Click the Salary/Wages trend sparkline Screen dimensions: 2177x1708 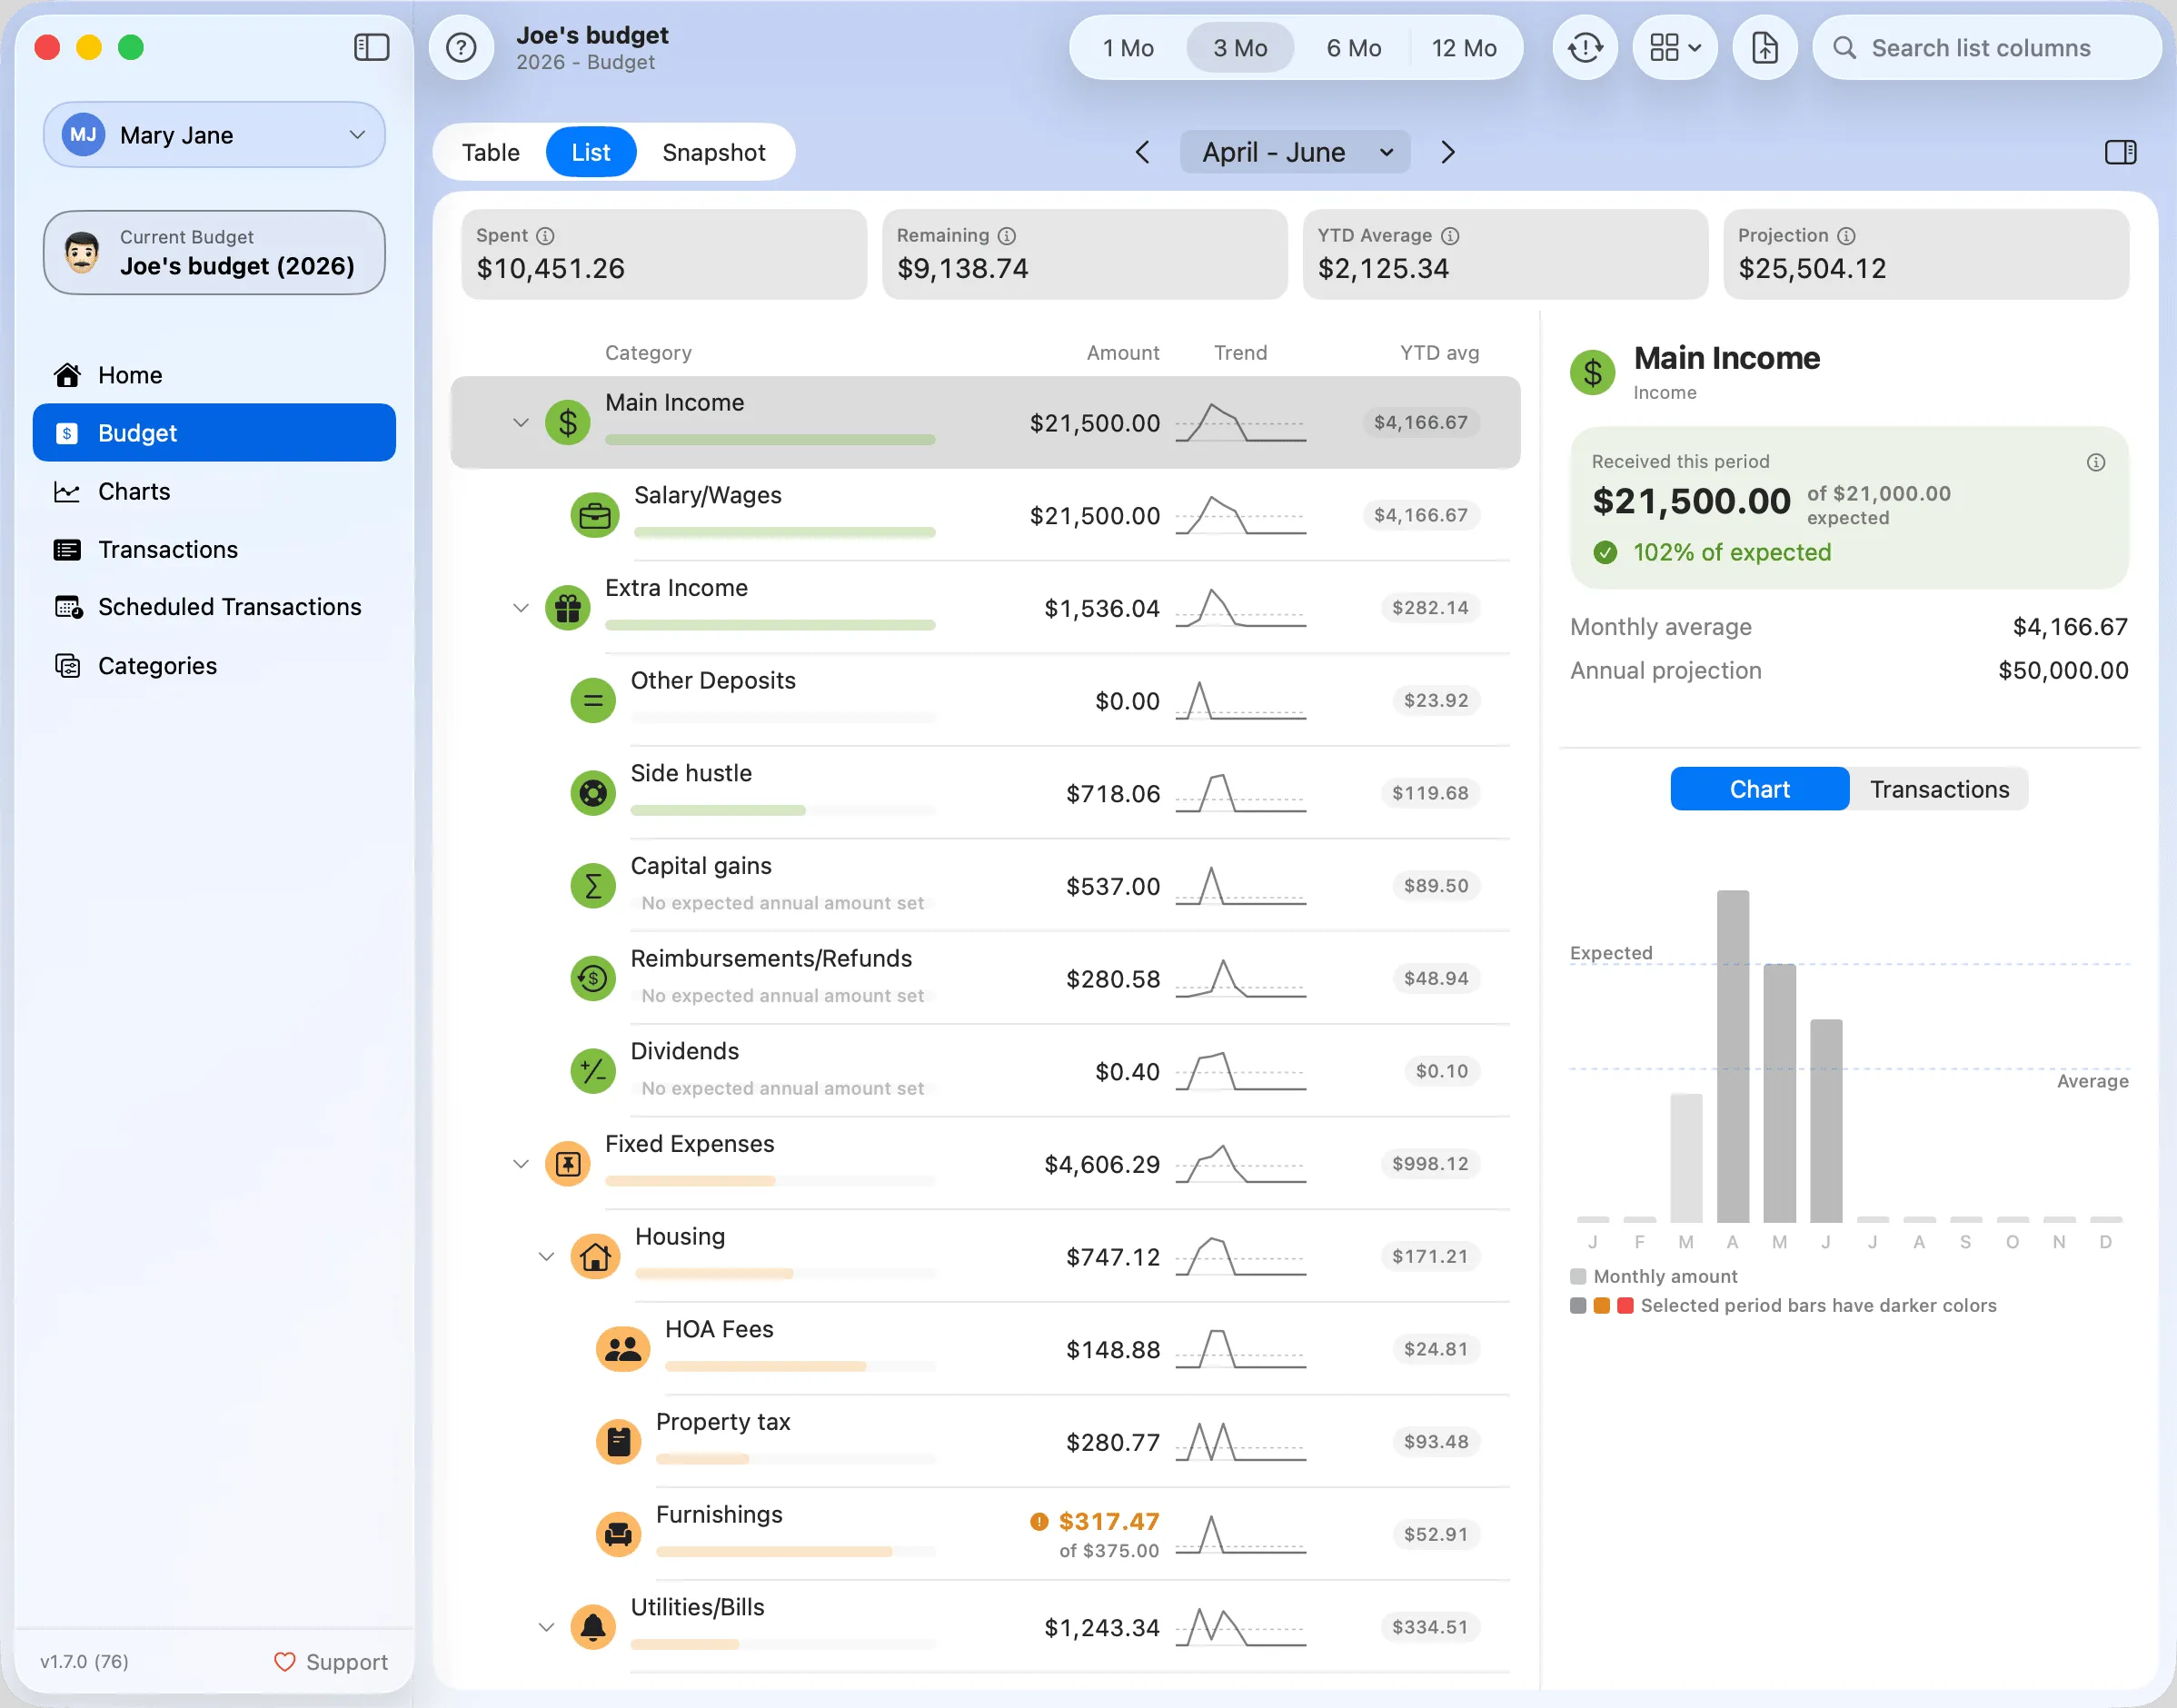[1240, 516]
